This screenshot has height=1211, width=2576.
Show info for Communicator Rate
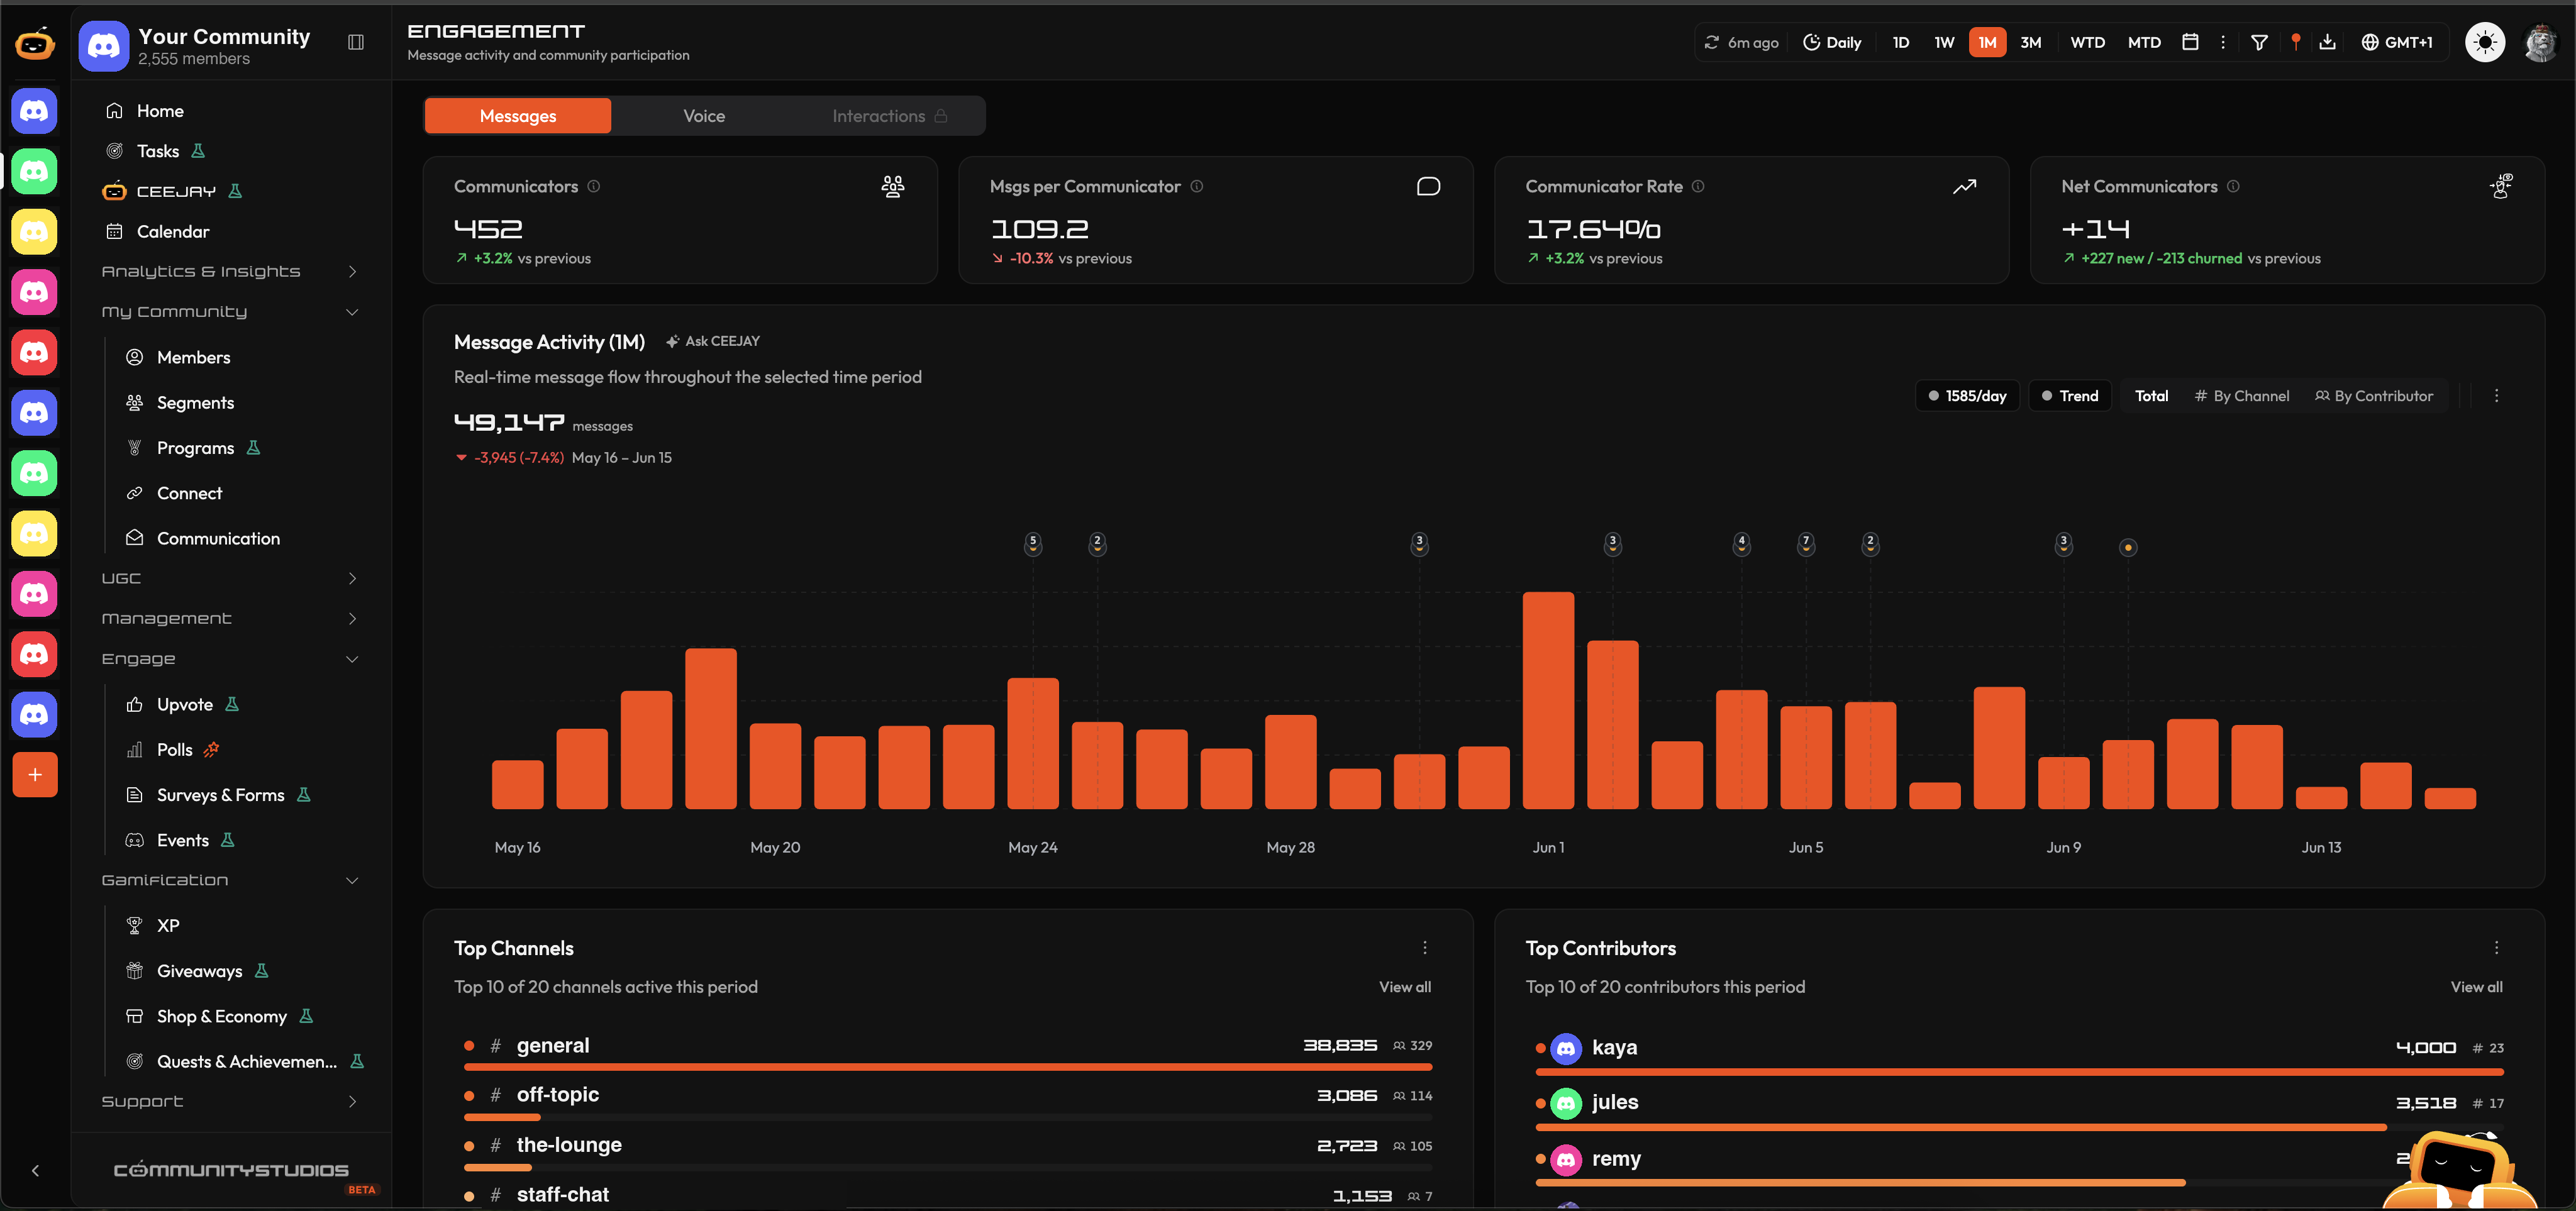coord(1698,187)
